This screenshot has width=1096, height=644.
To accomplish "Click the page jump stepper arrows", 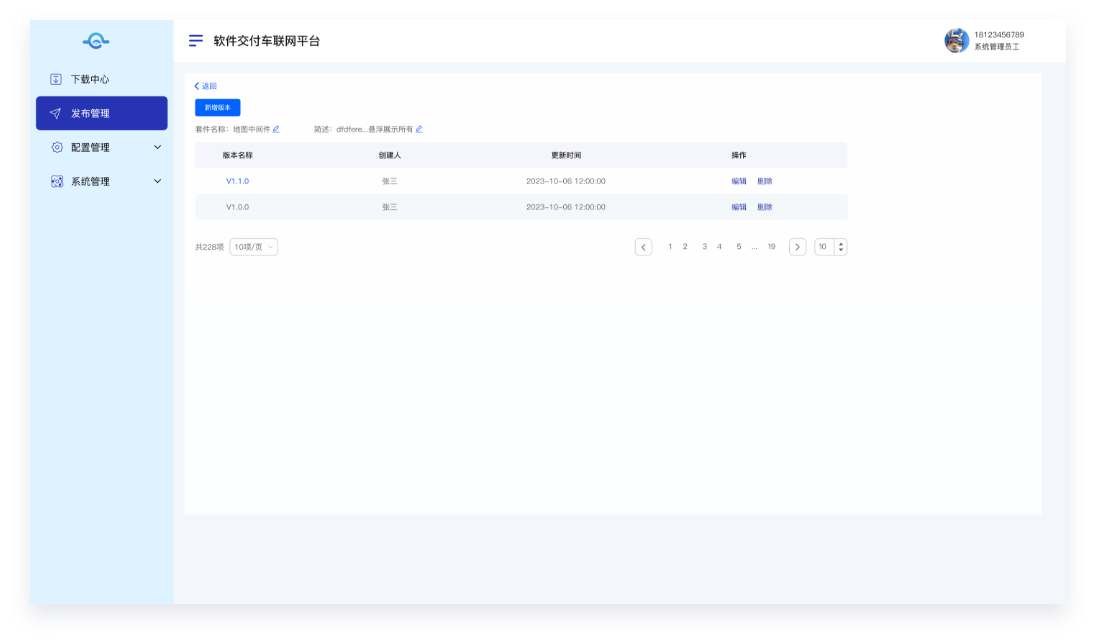I will [x=840, y=247].
